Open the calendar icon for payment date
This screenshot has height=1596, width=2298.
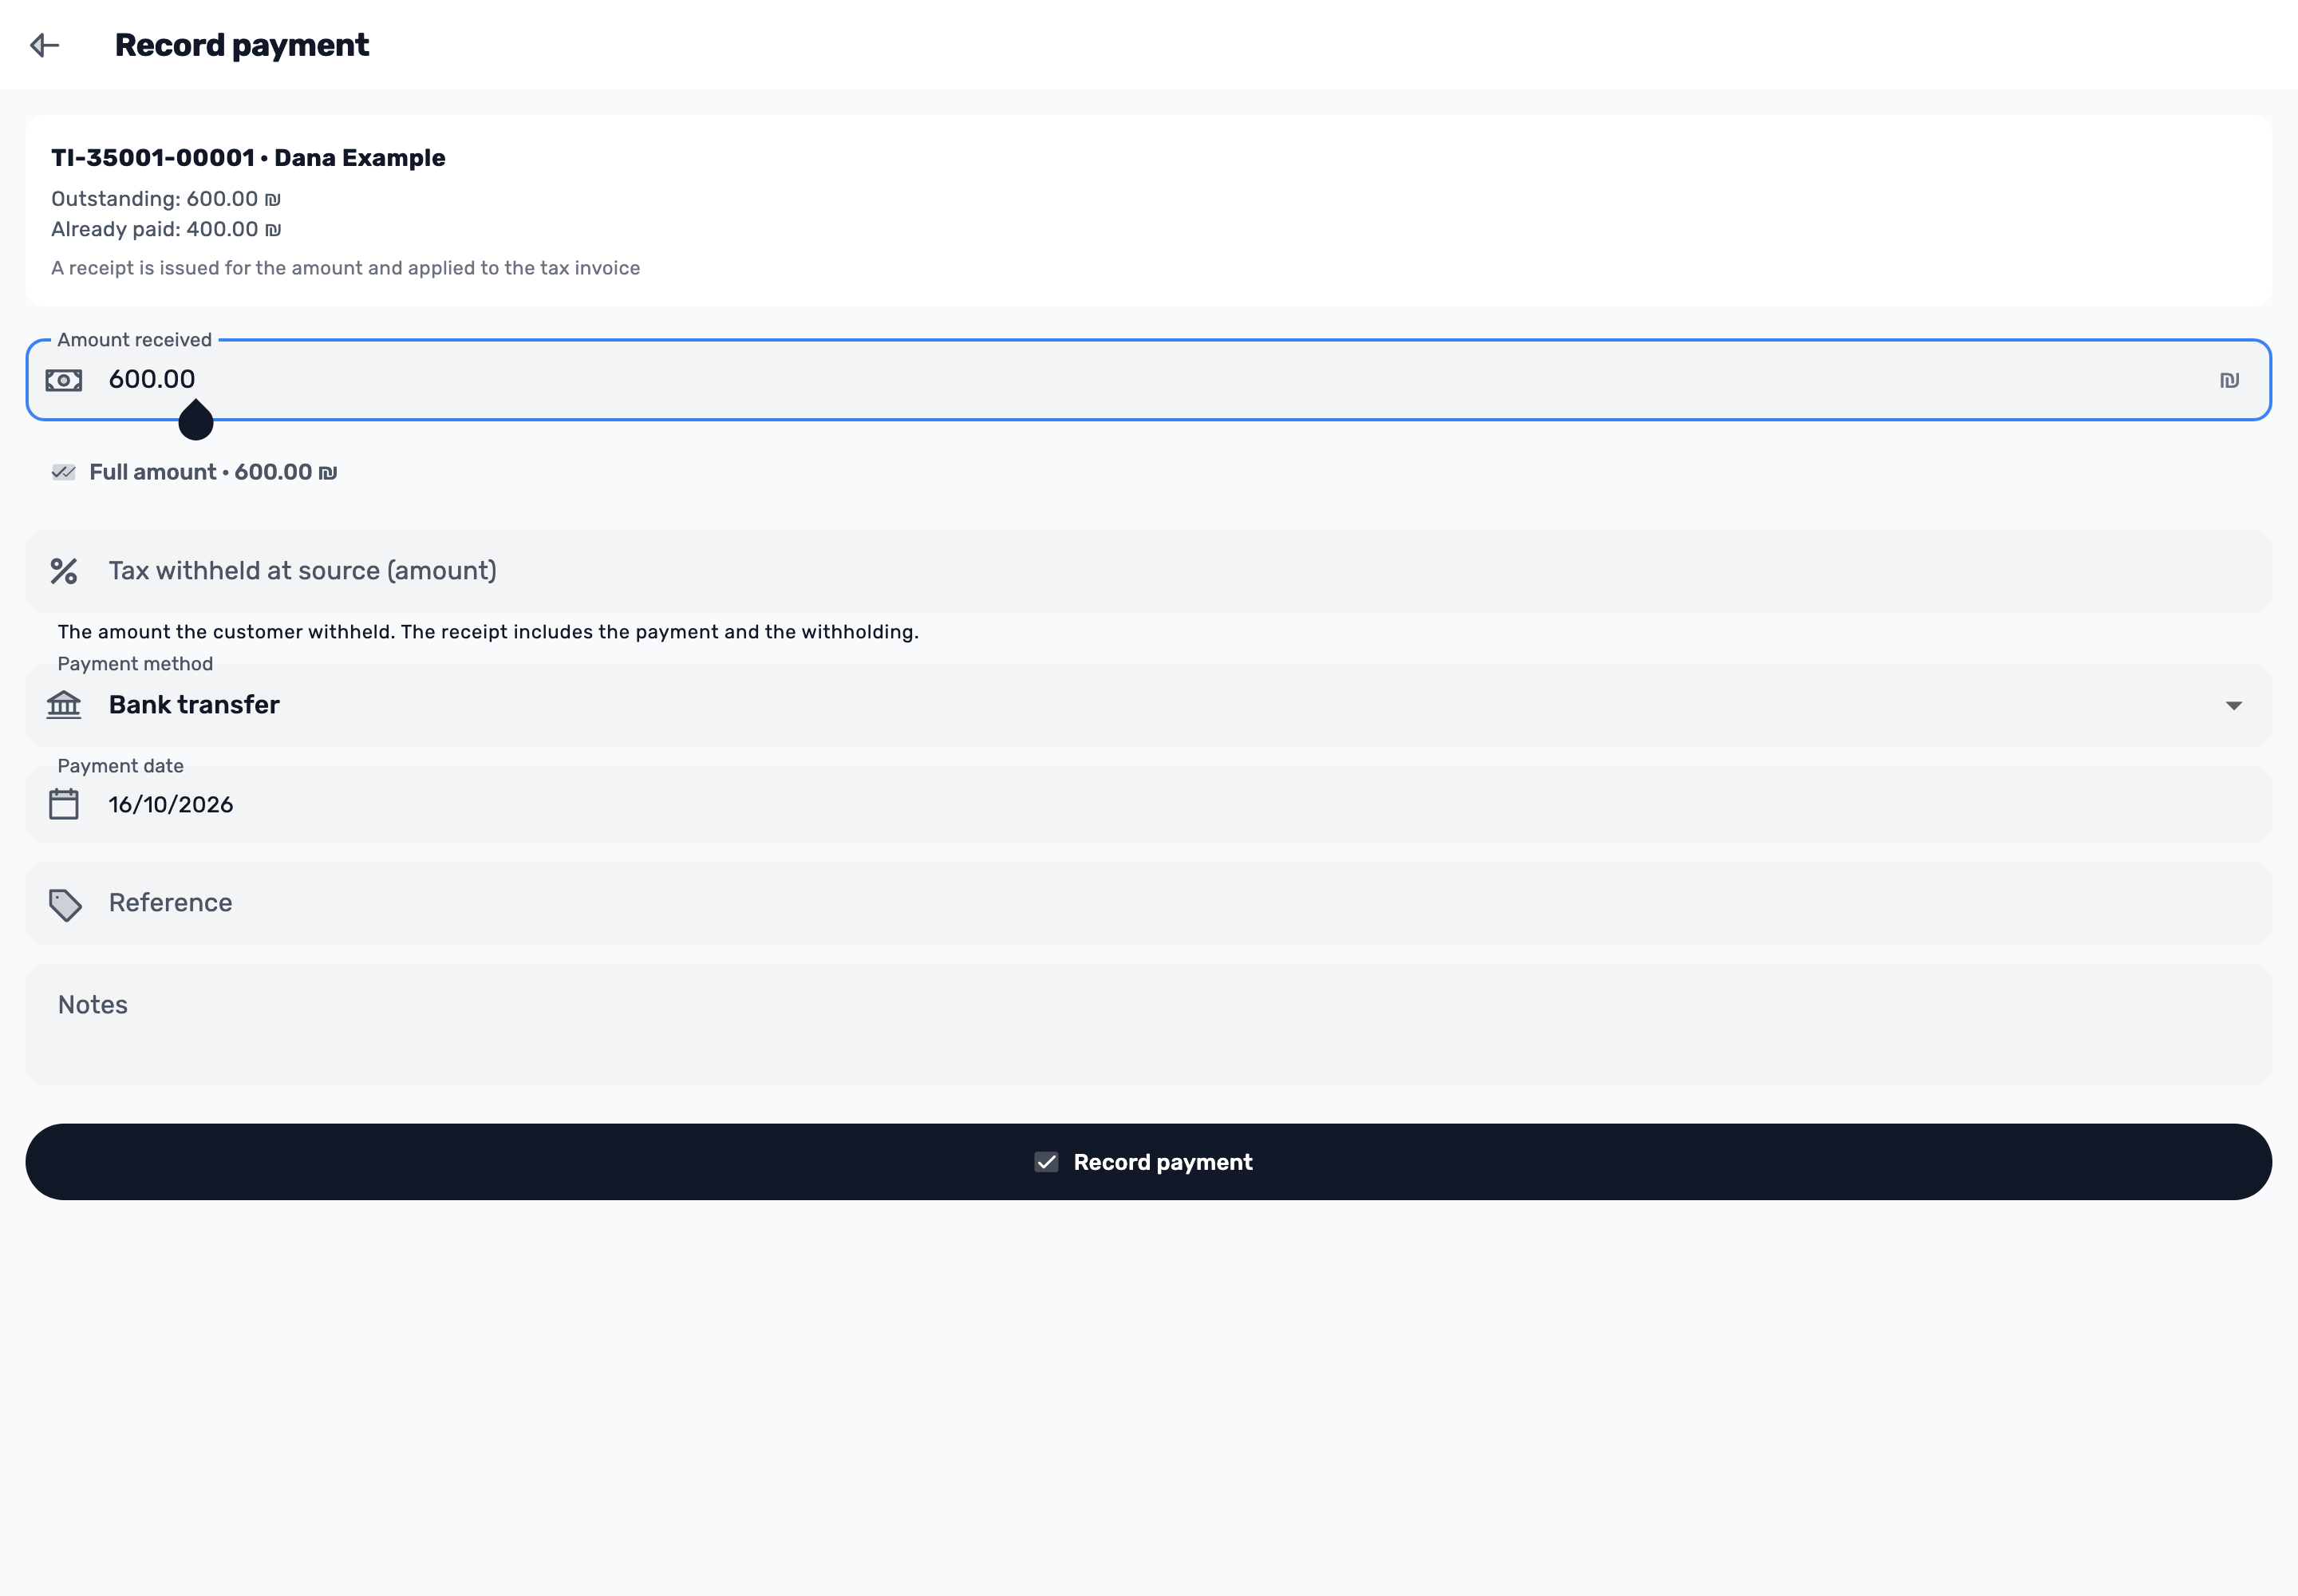pyautogui.click(x=64, y=804)
